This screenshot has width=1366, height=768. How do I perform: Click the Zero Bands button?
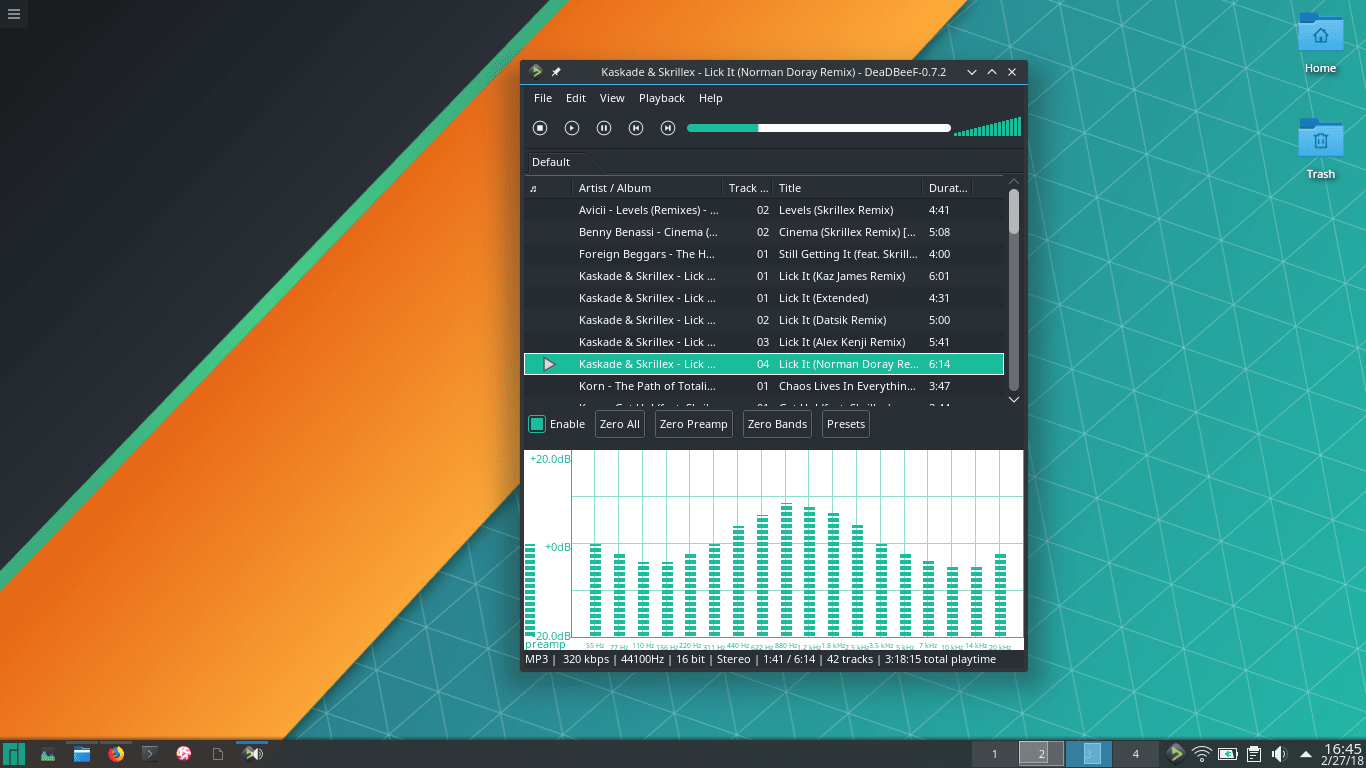coord(777,424)
